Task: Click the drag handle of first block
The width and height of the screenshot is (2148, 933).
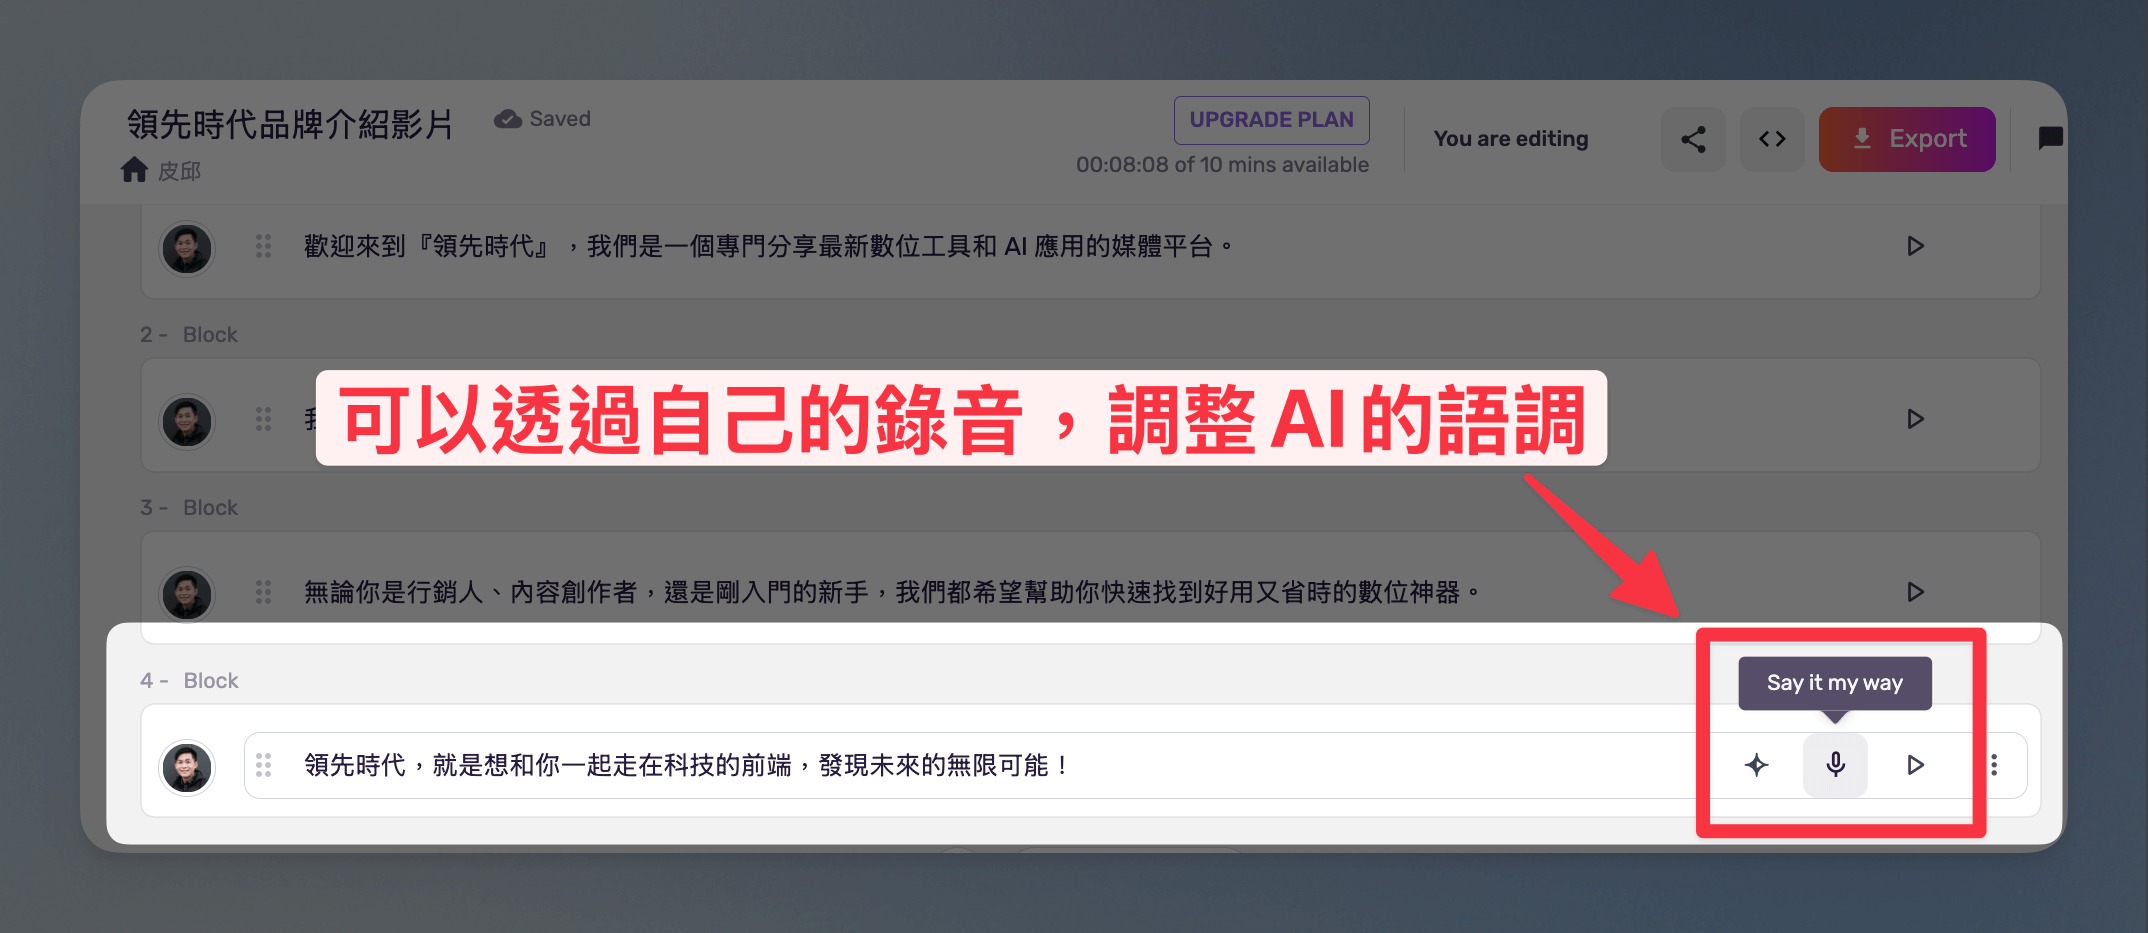Action: coord(263,246)
